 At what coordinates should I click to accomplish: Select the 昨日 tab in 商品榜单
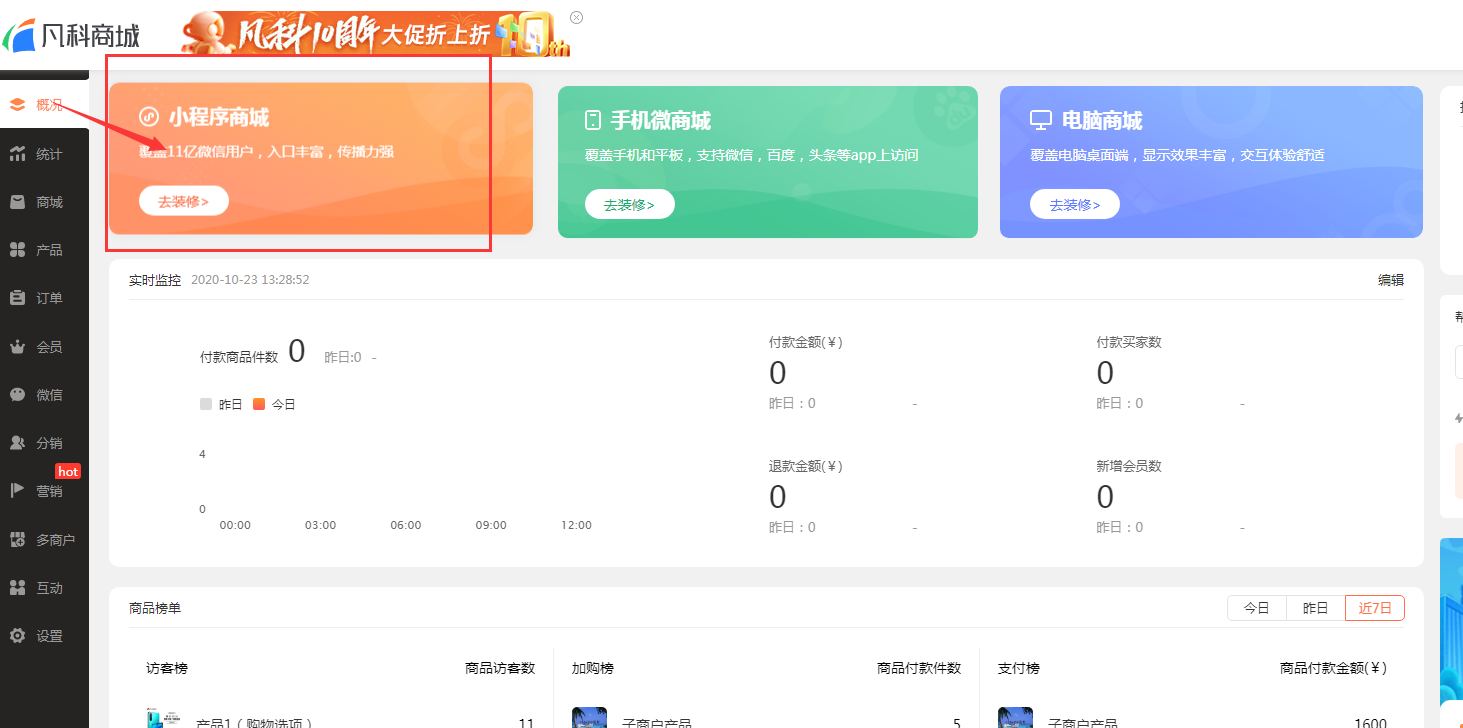coord(1316,608)
